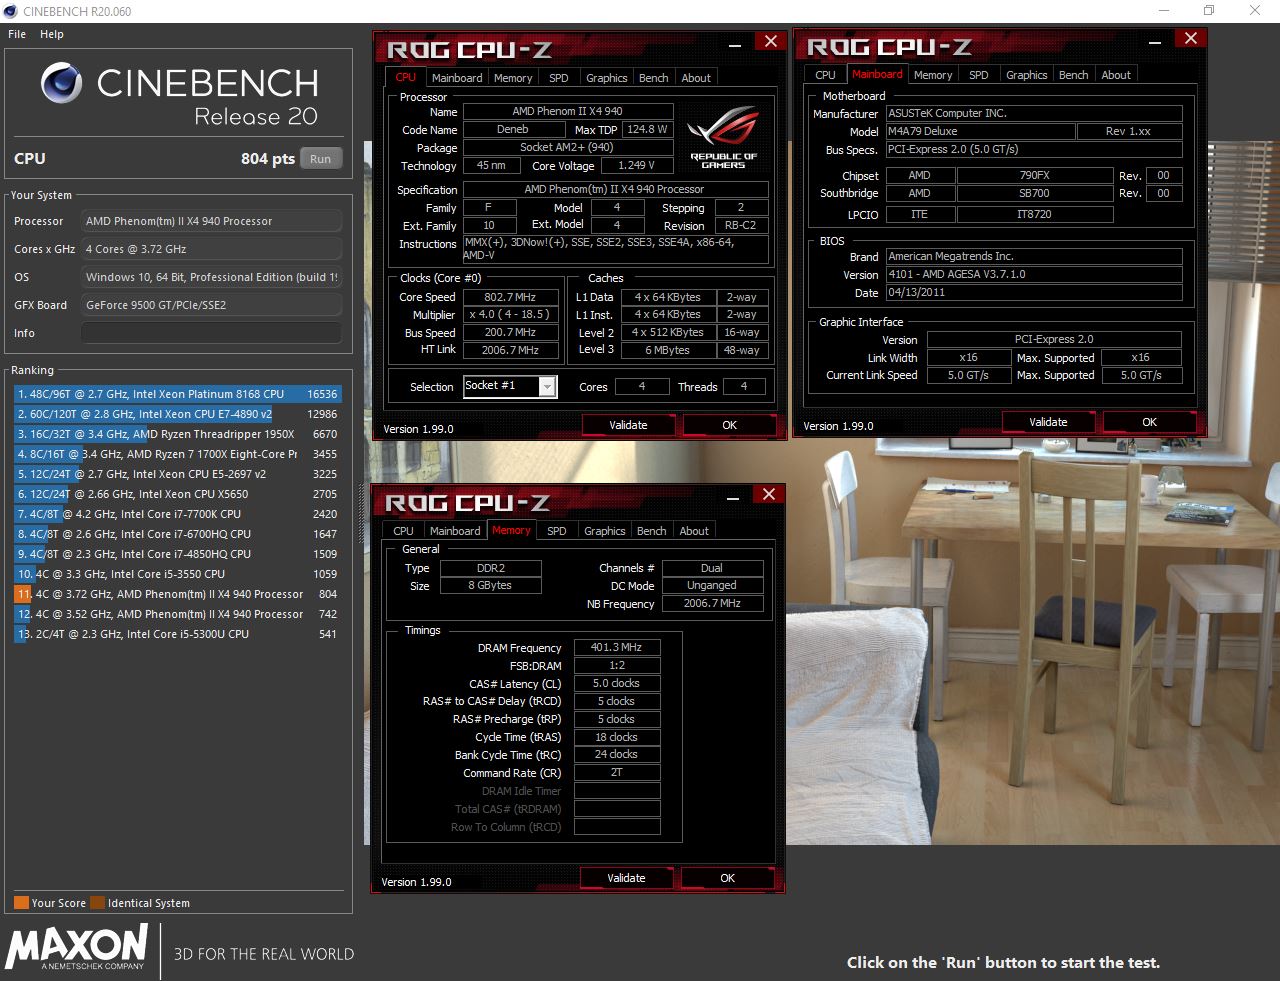Image resolution: width=1280 pixels, height=981 pixels.
Task: Open the Help menu in Cinebench
Action: click(52, 34)
